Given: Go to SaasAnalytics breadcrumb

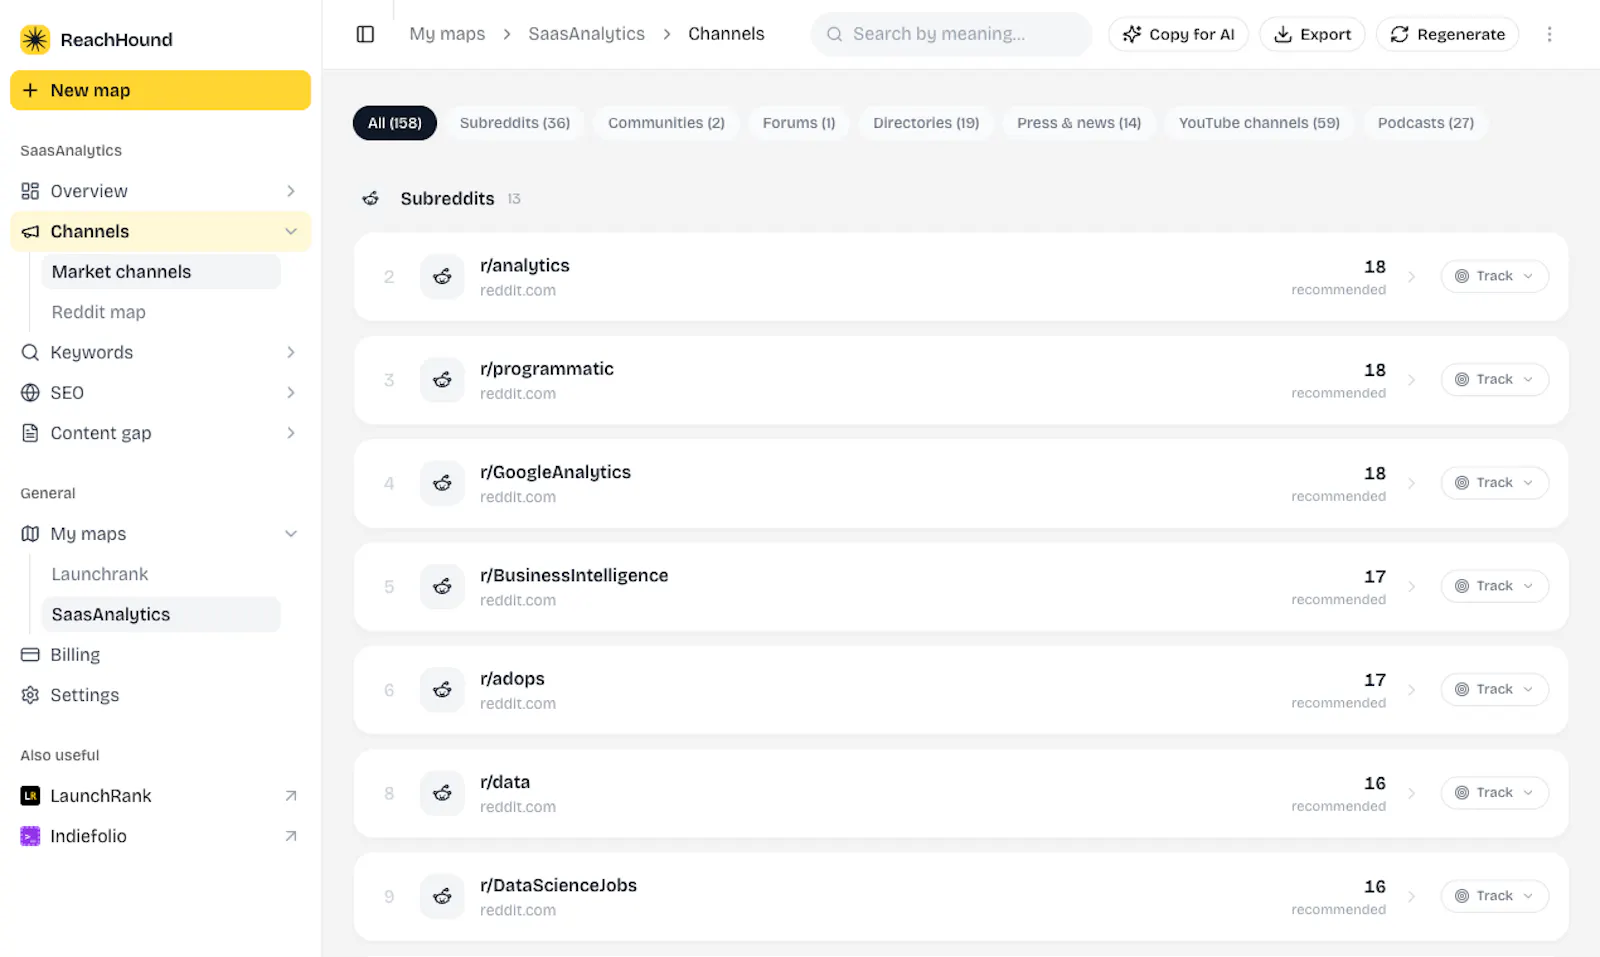Looking at the screenshot, I should click(586, 34).
